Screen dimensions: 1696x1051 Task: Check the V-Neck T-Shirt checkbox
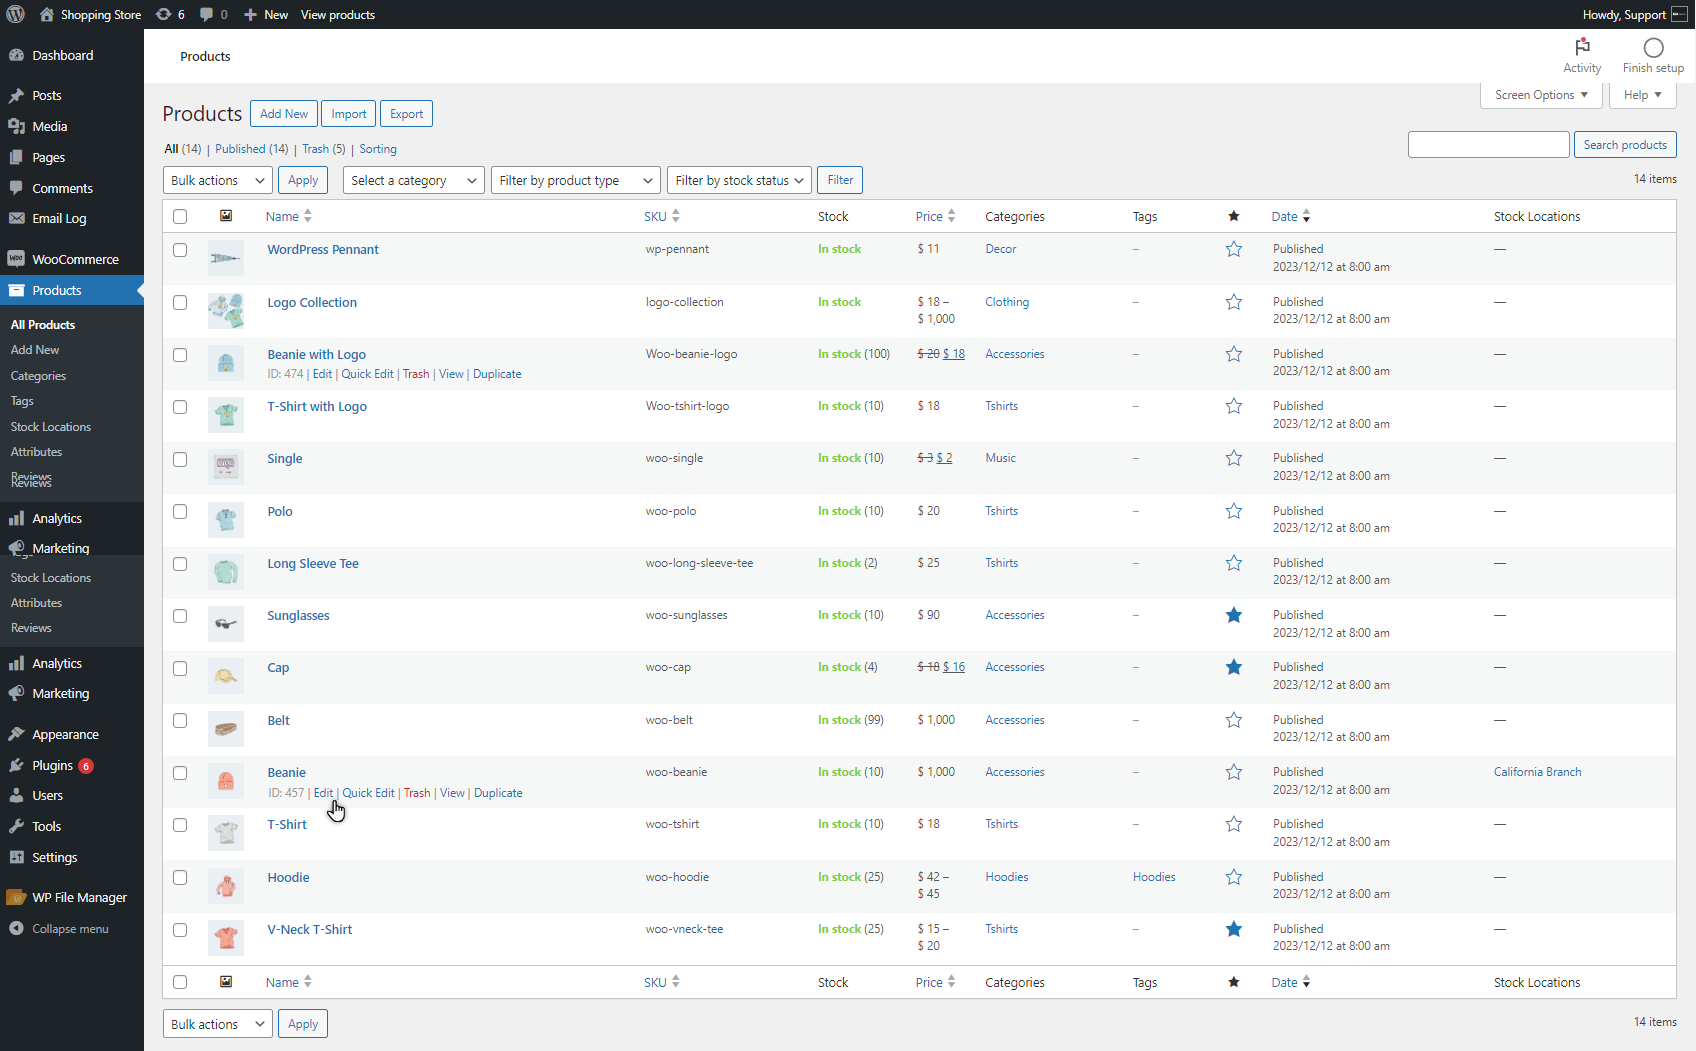[x=180, y=930]
